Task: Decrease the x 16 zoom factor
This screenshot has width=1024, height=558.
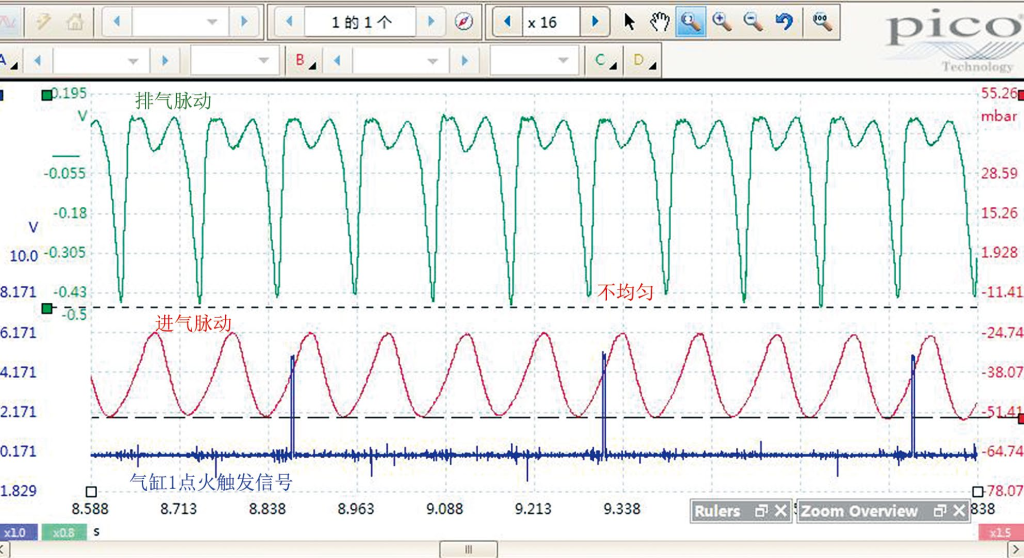Action: click(x=507, y=22)
